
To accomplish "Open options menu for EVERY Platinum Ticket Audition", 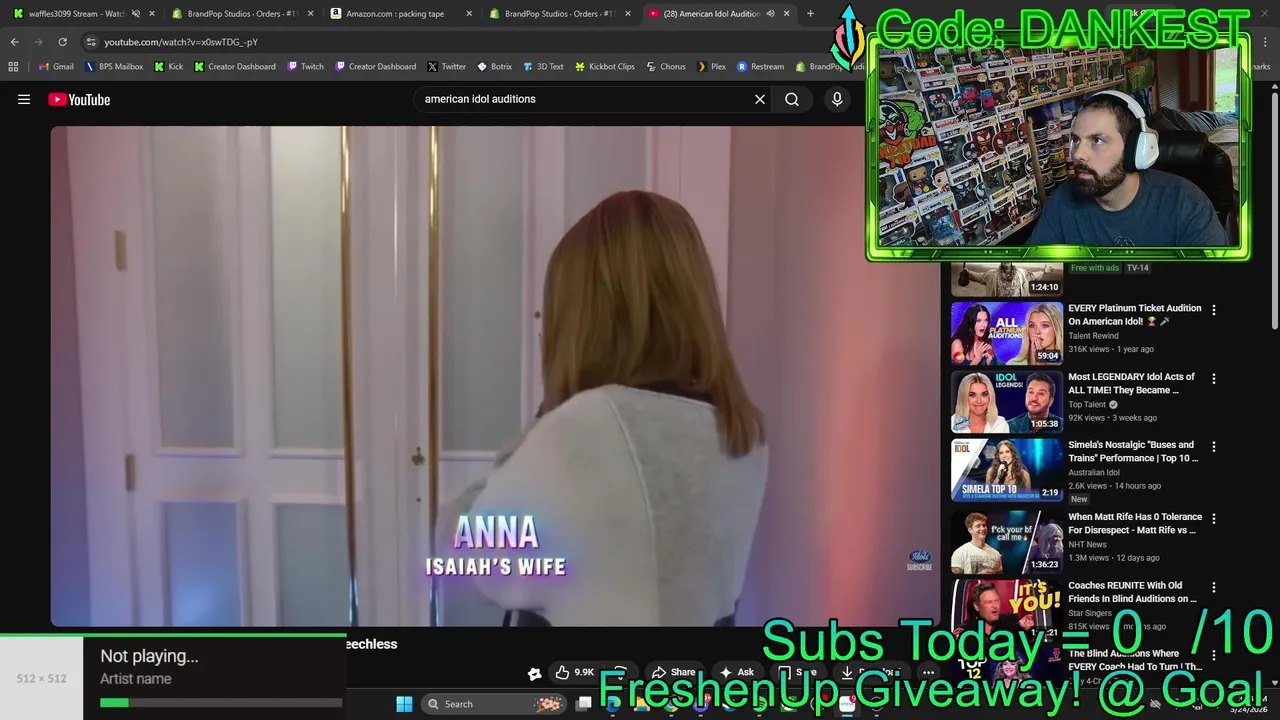I will (x=1214, y=310).
